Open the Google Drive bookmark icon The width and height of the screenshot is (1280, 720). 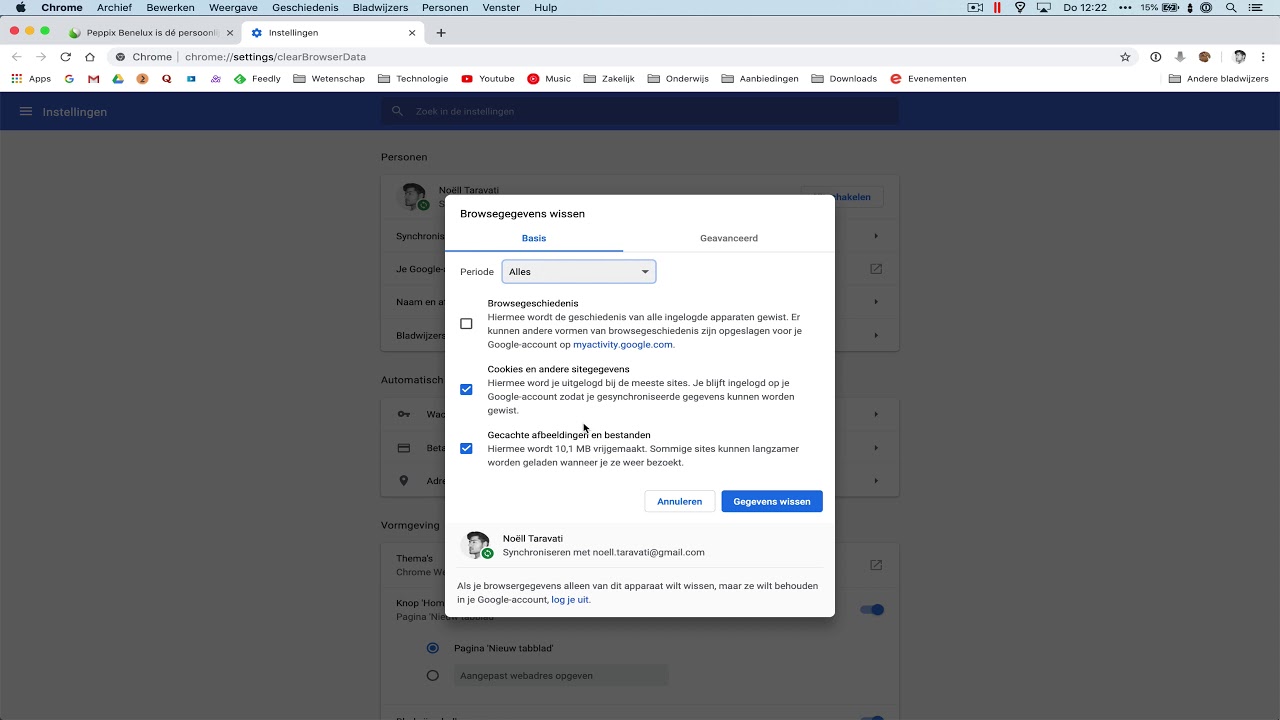point(117,79)
